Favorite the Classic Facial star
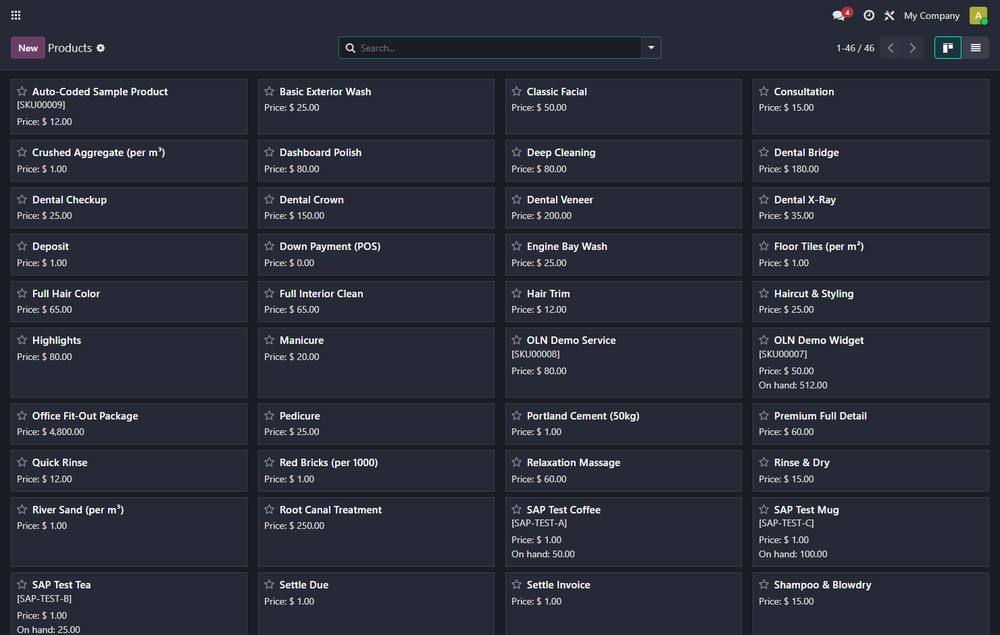 [517, 91]
